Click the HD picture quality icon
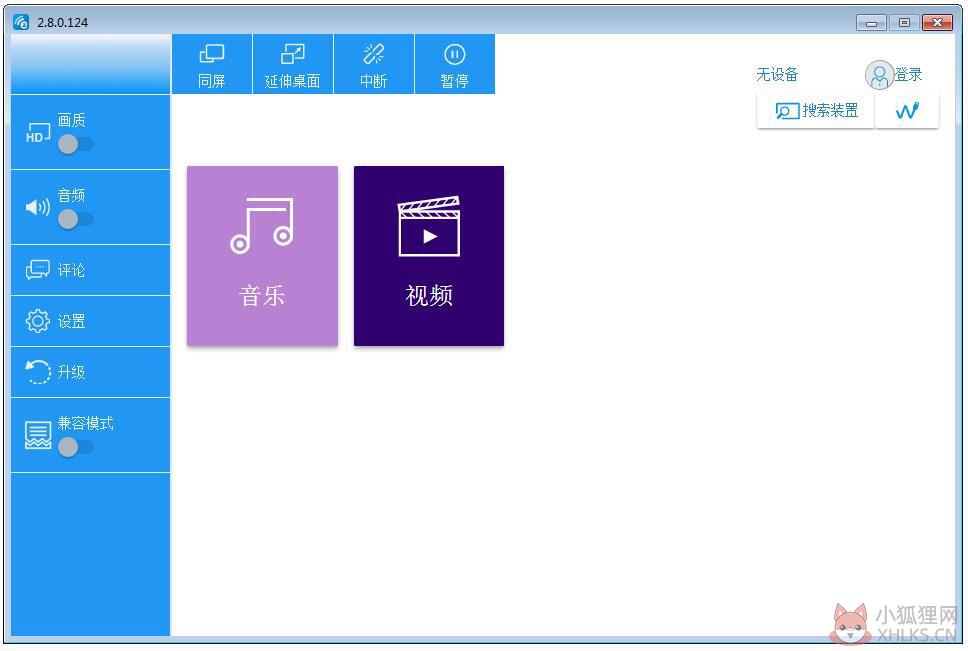The image size is (968, 651). [38, 133]
